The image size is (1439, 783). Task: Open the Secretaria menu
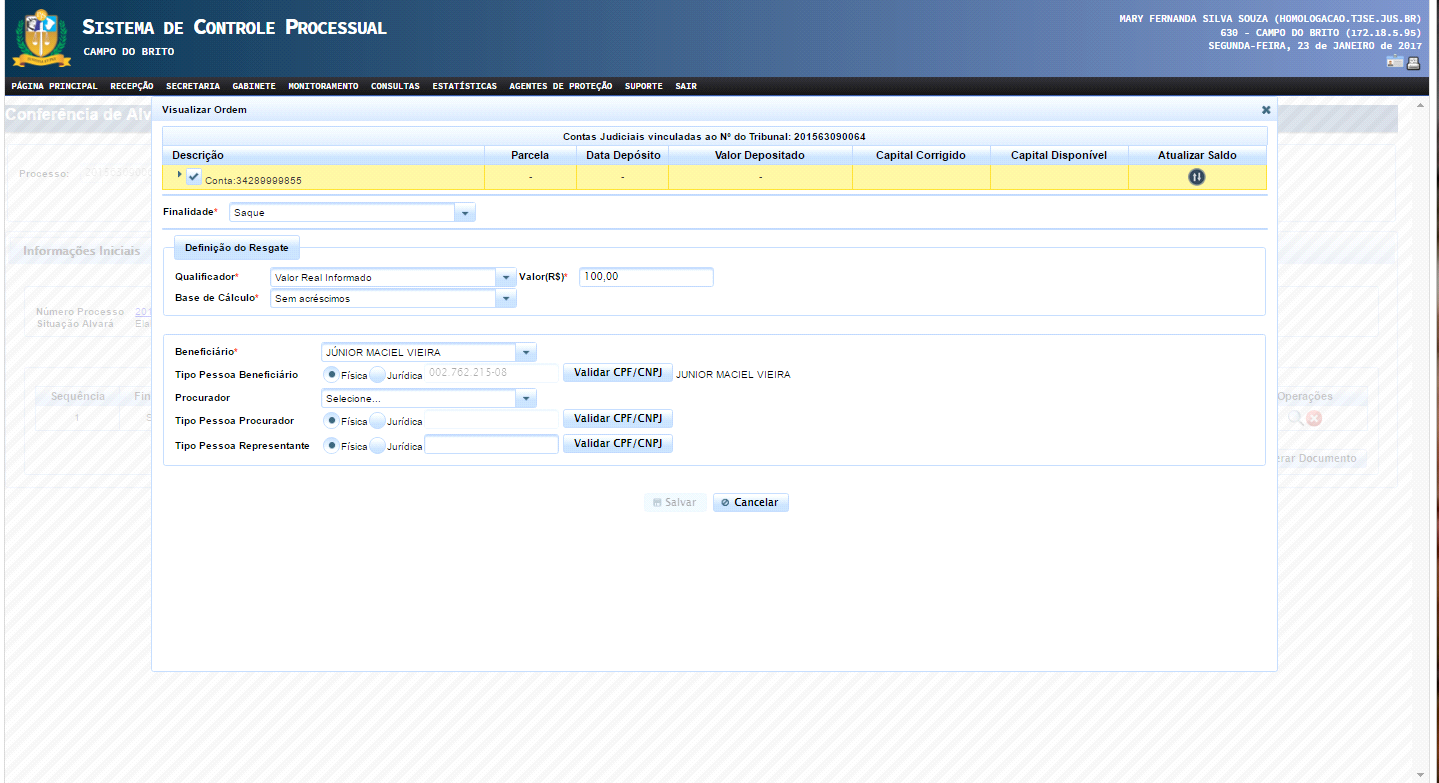(x=193, y=87)
